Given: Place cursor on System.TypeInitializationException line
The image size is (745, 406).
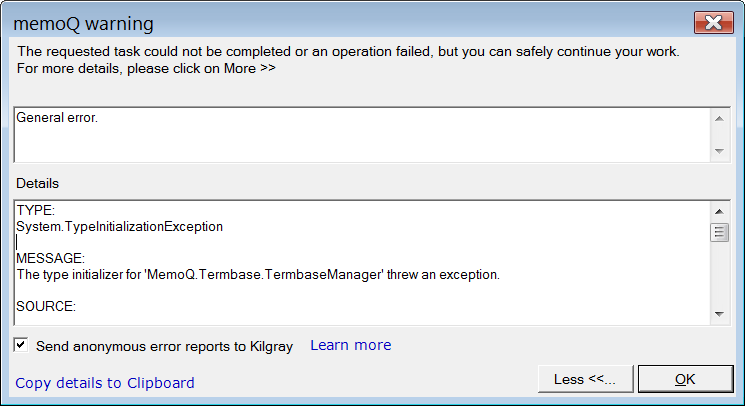Looking at the screenshot, I should (120, 227).
